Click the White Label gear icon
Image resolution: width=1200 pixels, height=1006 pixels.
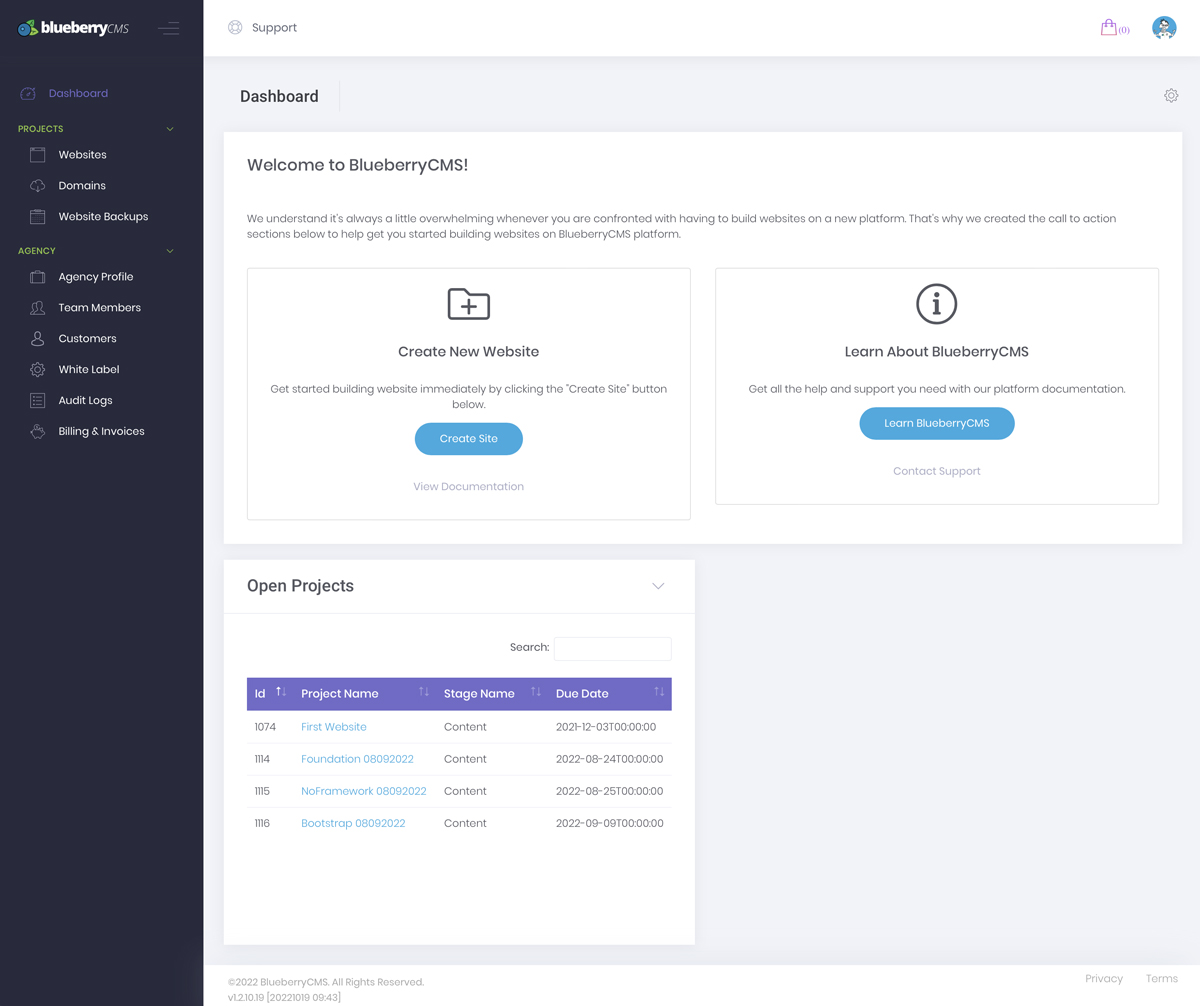pyautogui.click(x=37, y=370)
